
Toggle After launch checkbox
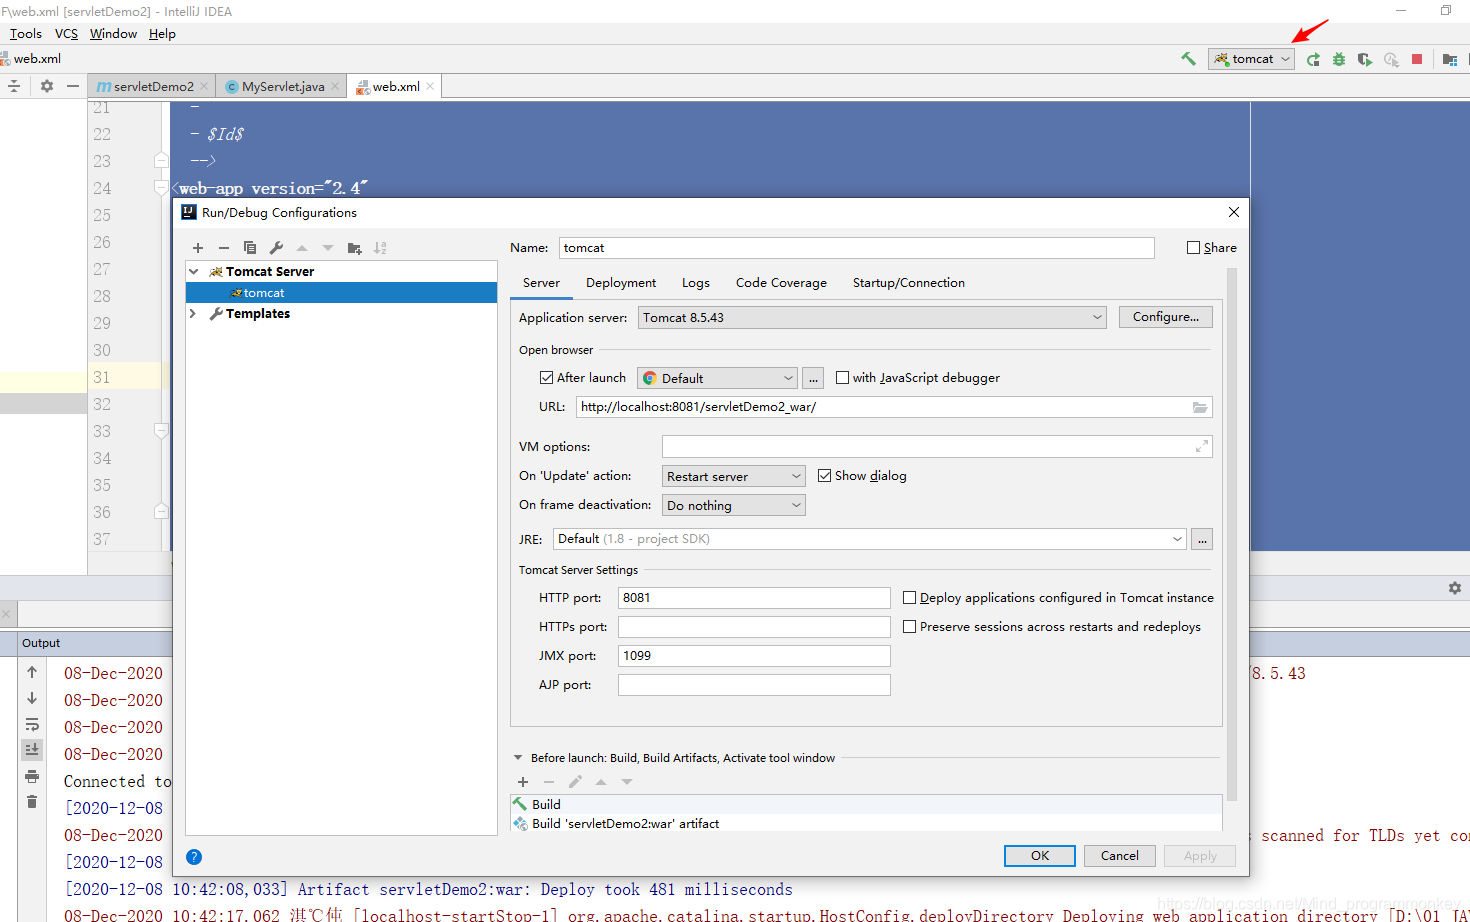pos(546,378)
